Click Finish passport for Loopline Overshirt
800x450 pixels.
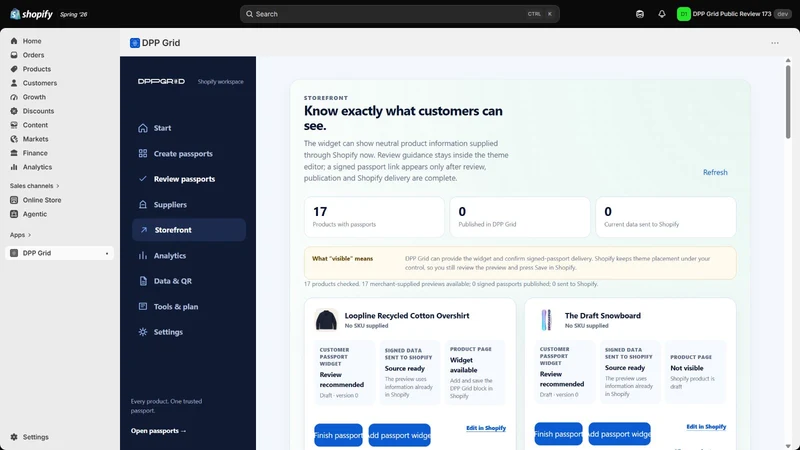pos(338,435)
